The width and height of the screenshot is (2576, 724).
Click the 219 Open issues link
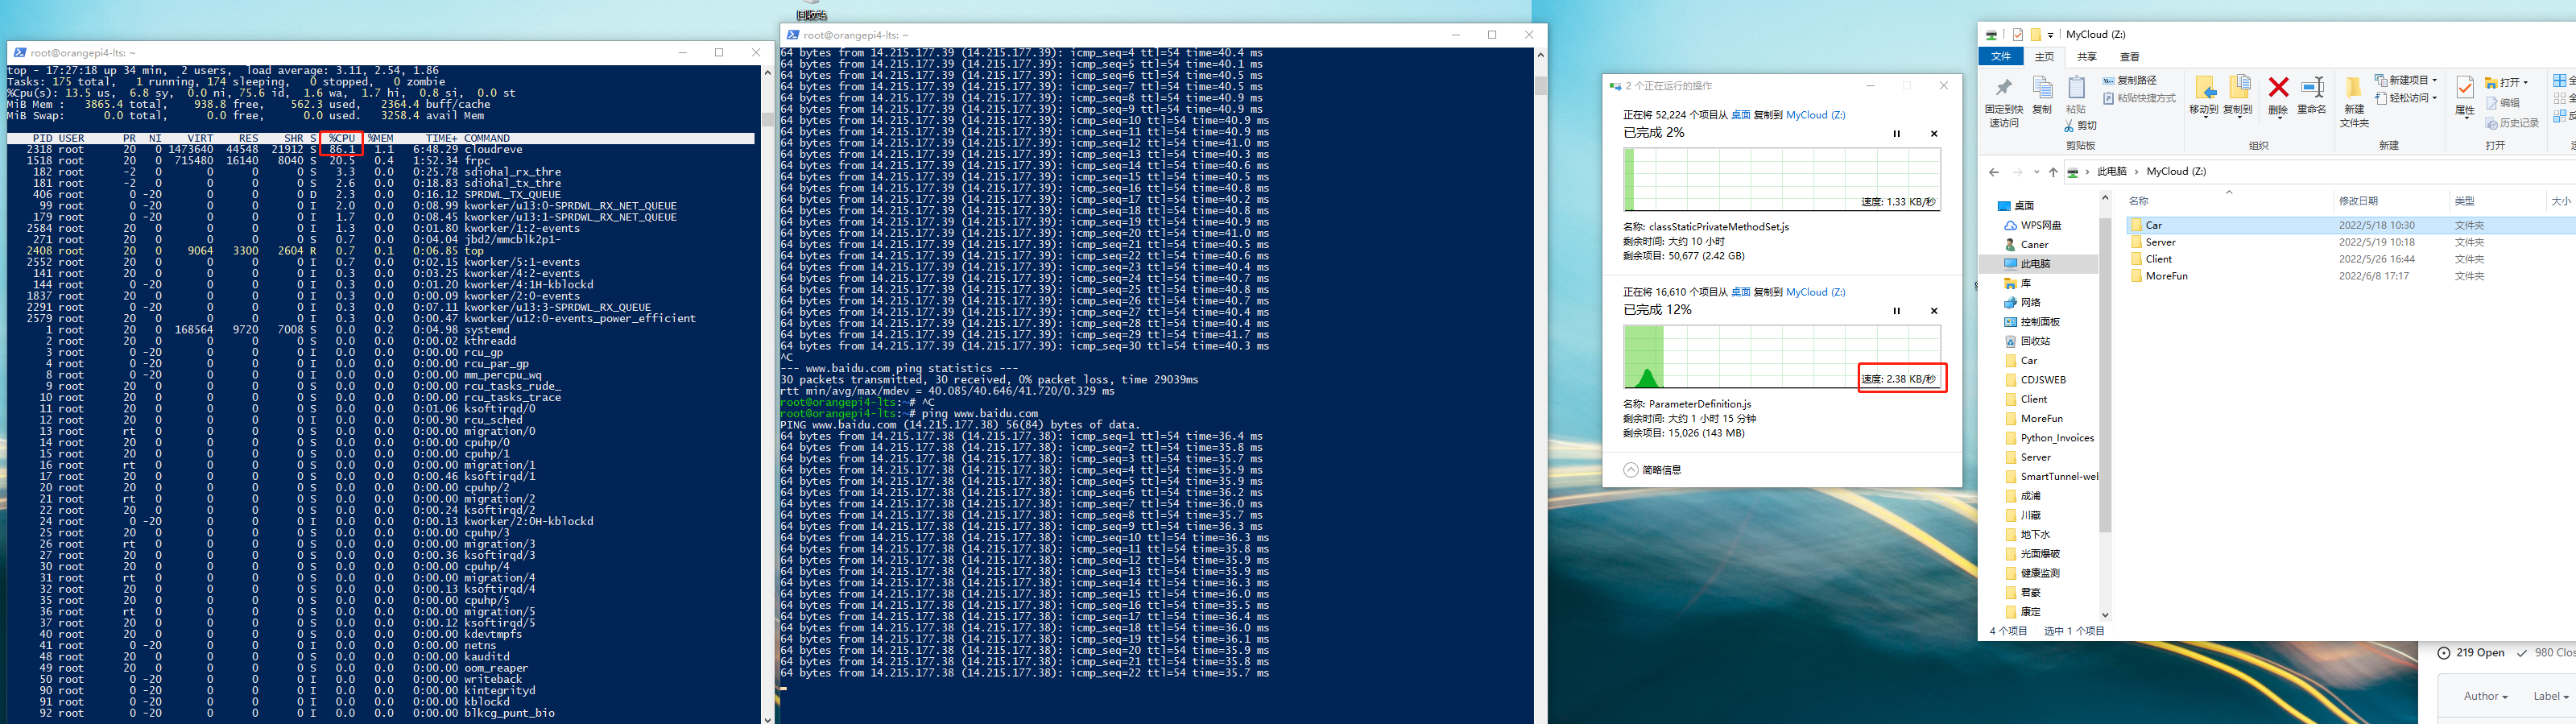click(2472, 653)
